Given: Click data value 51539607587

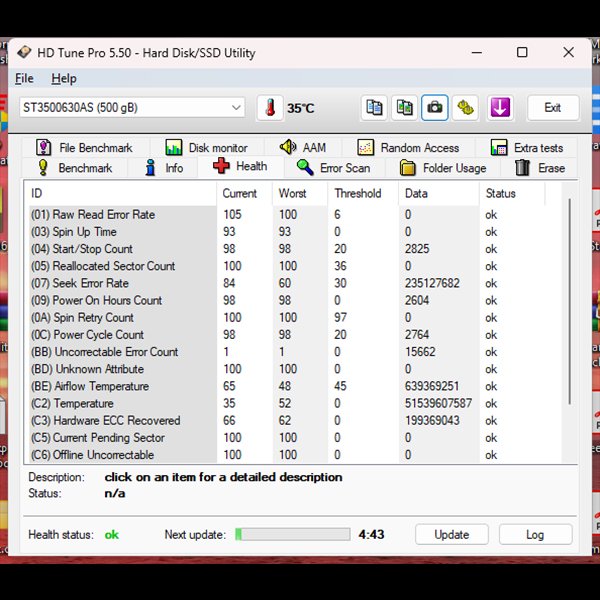Looking at the screenshot, I should (438, 403).
